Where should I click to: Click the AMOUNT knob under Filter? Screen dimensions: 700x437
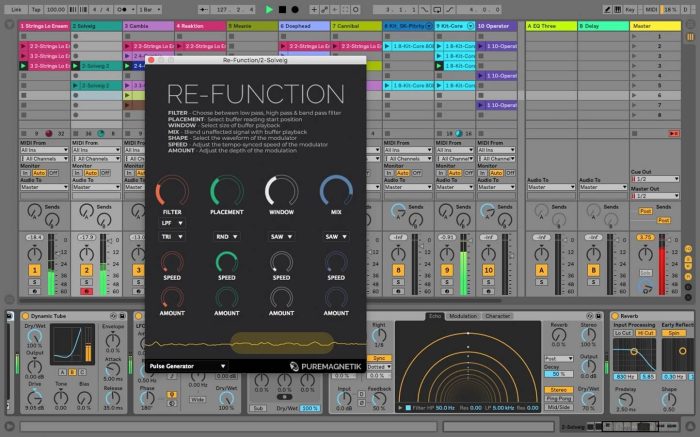pos(172,298)
